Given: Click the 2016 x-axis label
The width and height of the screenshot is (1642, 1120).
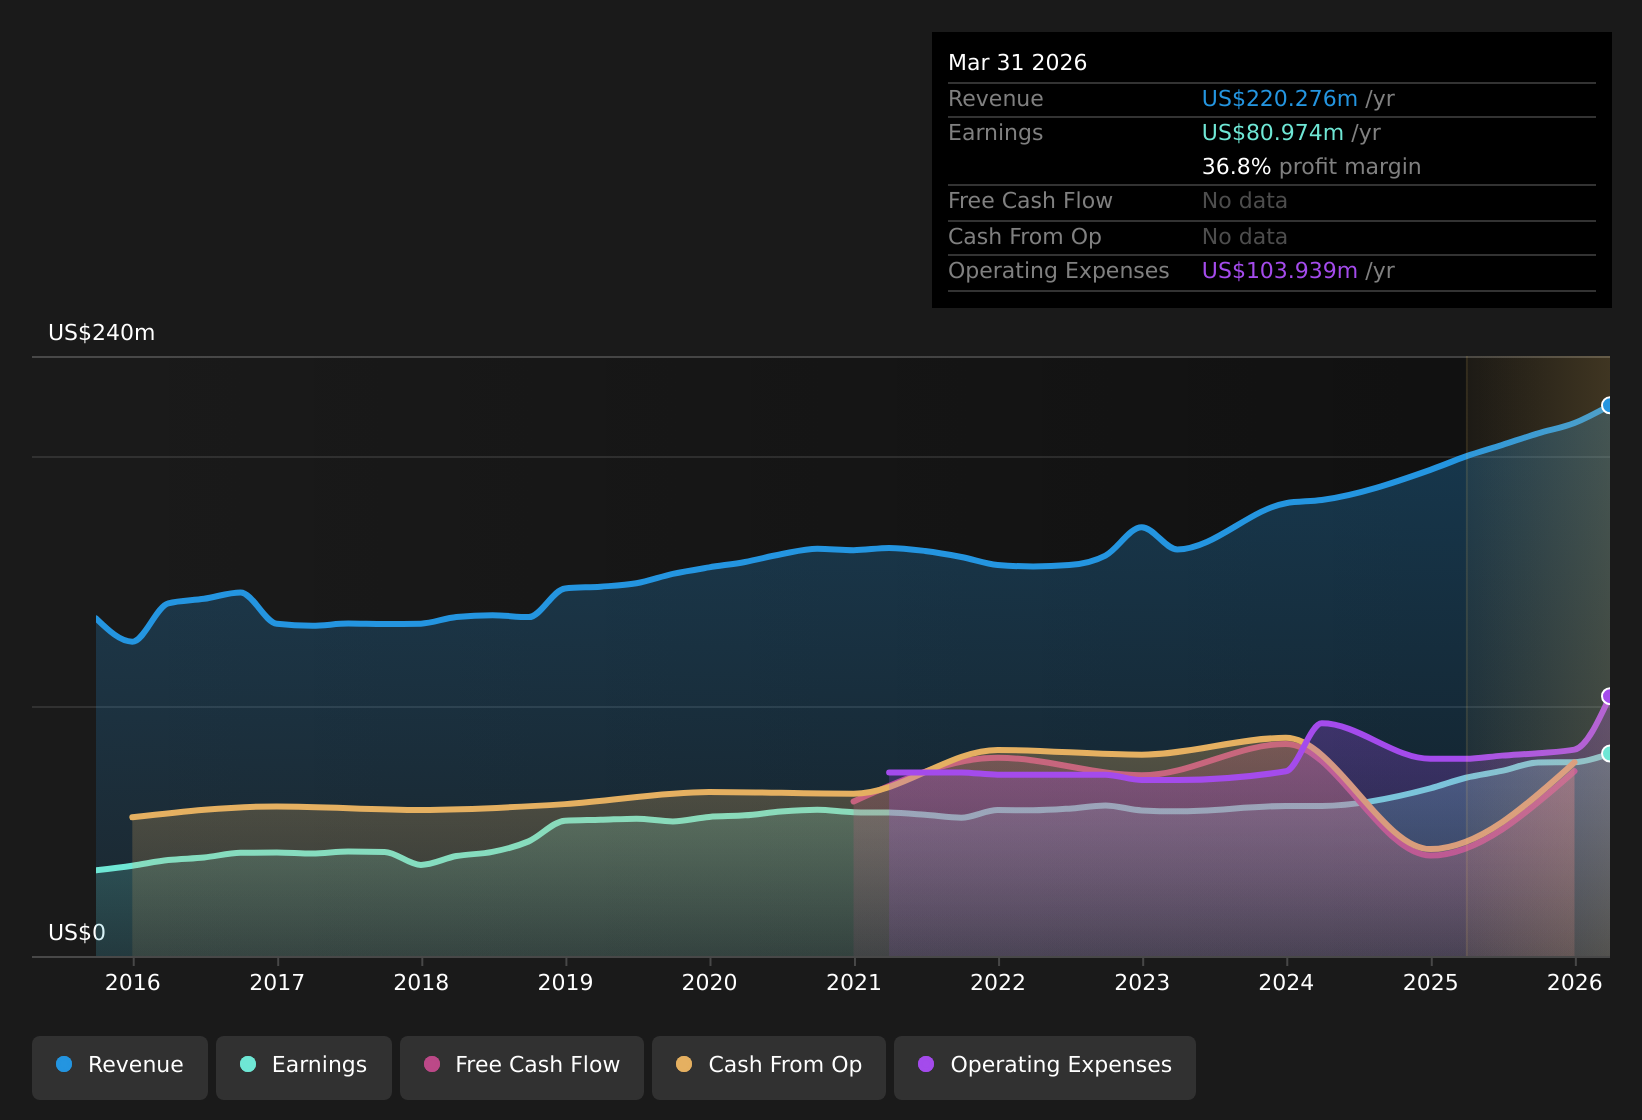Looking at the screenshot, I should (x=133, y=982).
